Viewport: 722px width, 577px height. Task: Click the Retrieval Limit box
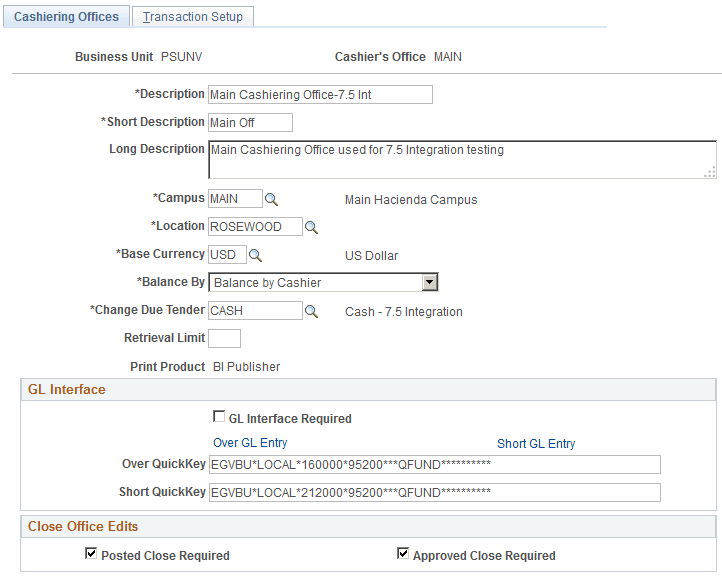[224, 339]
